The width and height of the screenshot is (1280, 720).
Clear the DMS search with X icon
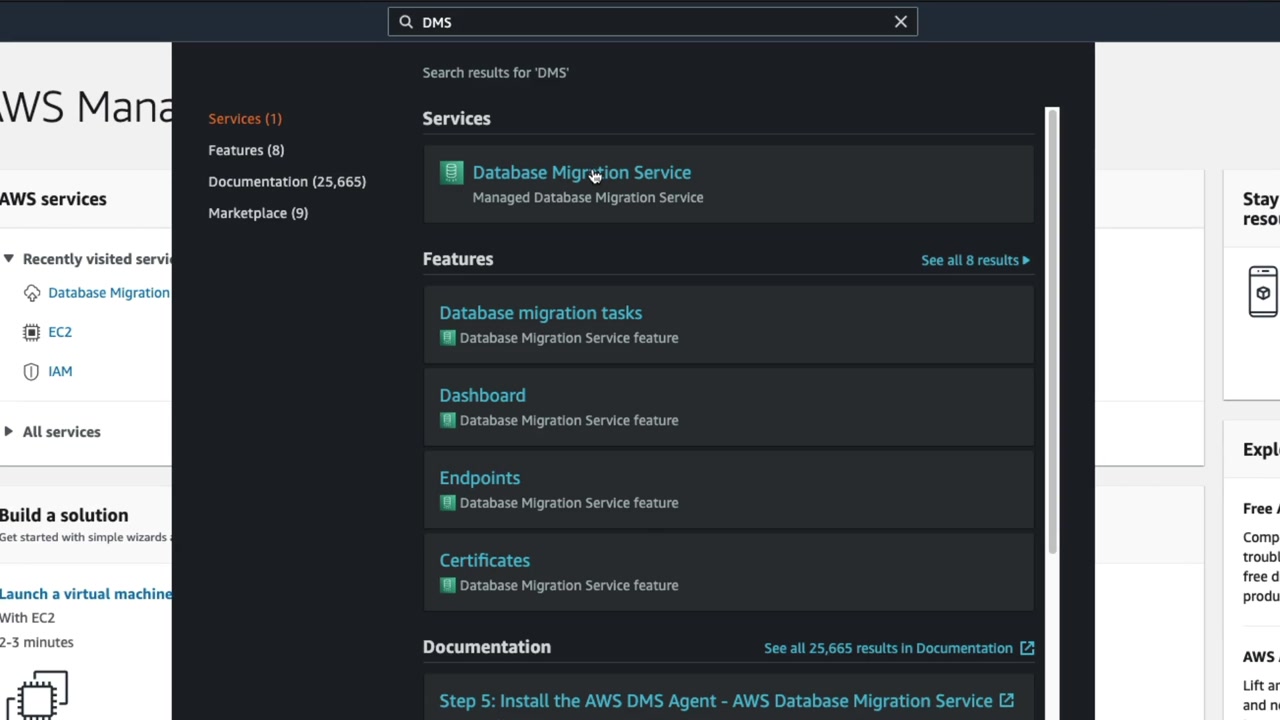point(900,22)
